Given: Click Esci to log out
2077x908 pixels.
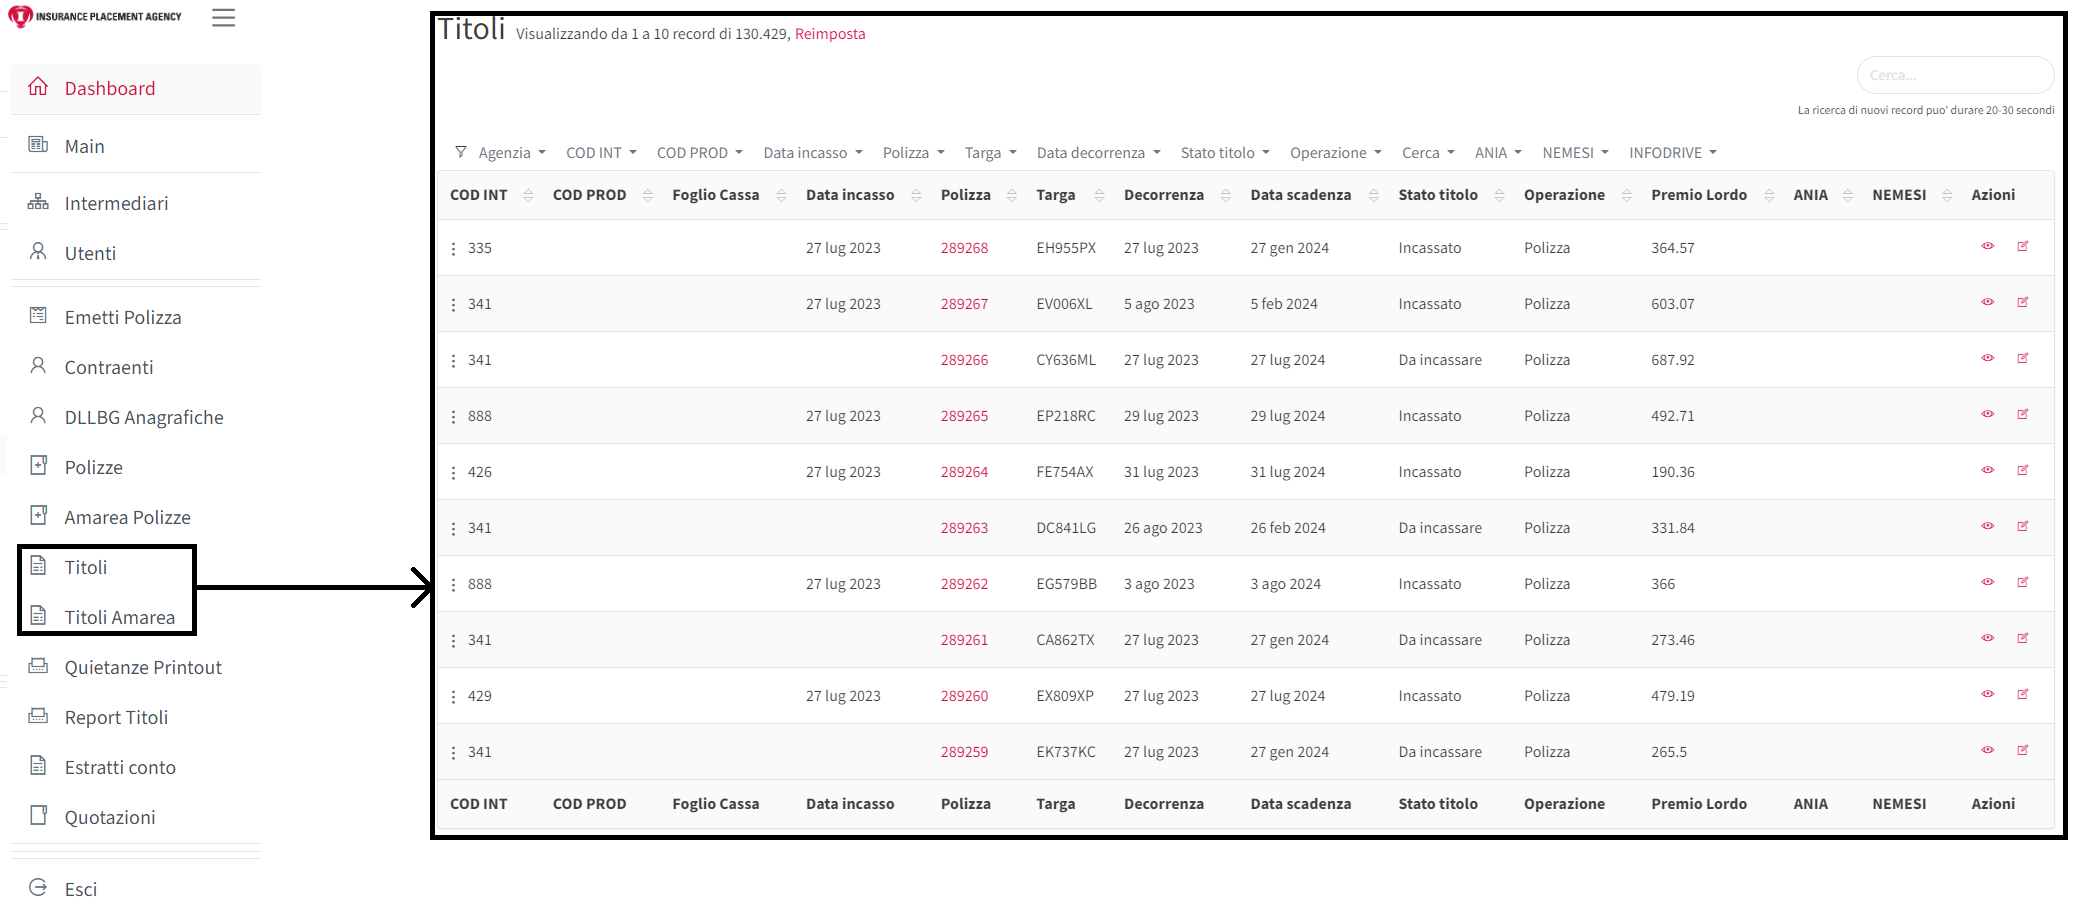Looking at the screenshot, I should [80, 889].
